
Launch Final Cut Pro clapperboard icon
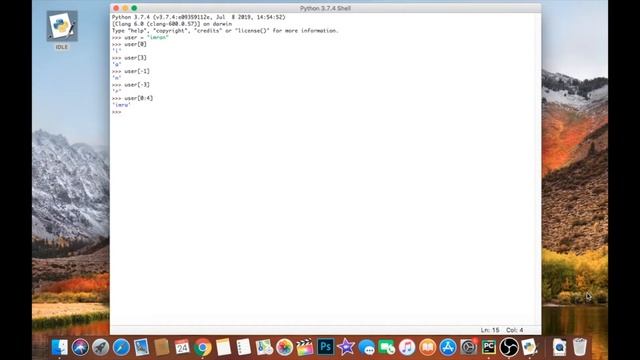(x=305, y=347)
